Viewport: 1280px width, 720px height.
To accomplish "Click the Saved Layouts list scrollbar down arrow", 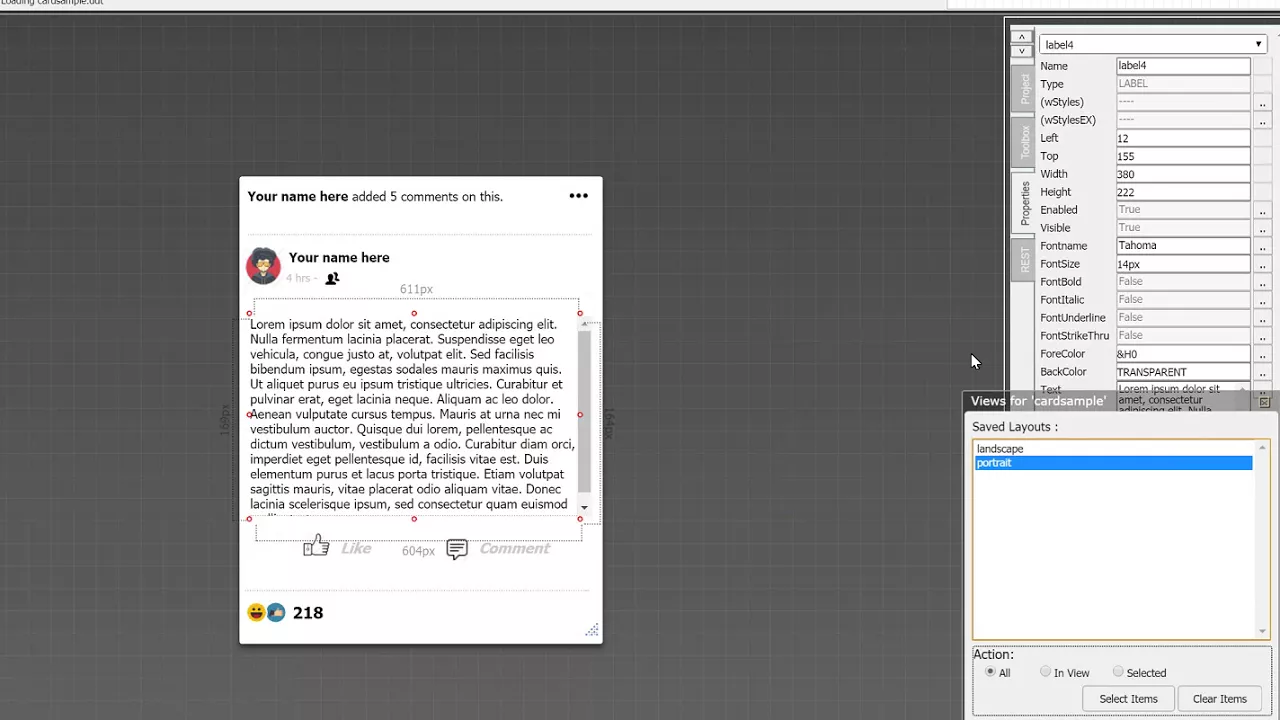I will pyautogui.click(x=1262, y=631).
